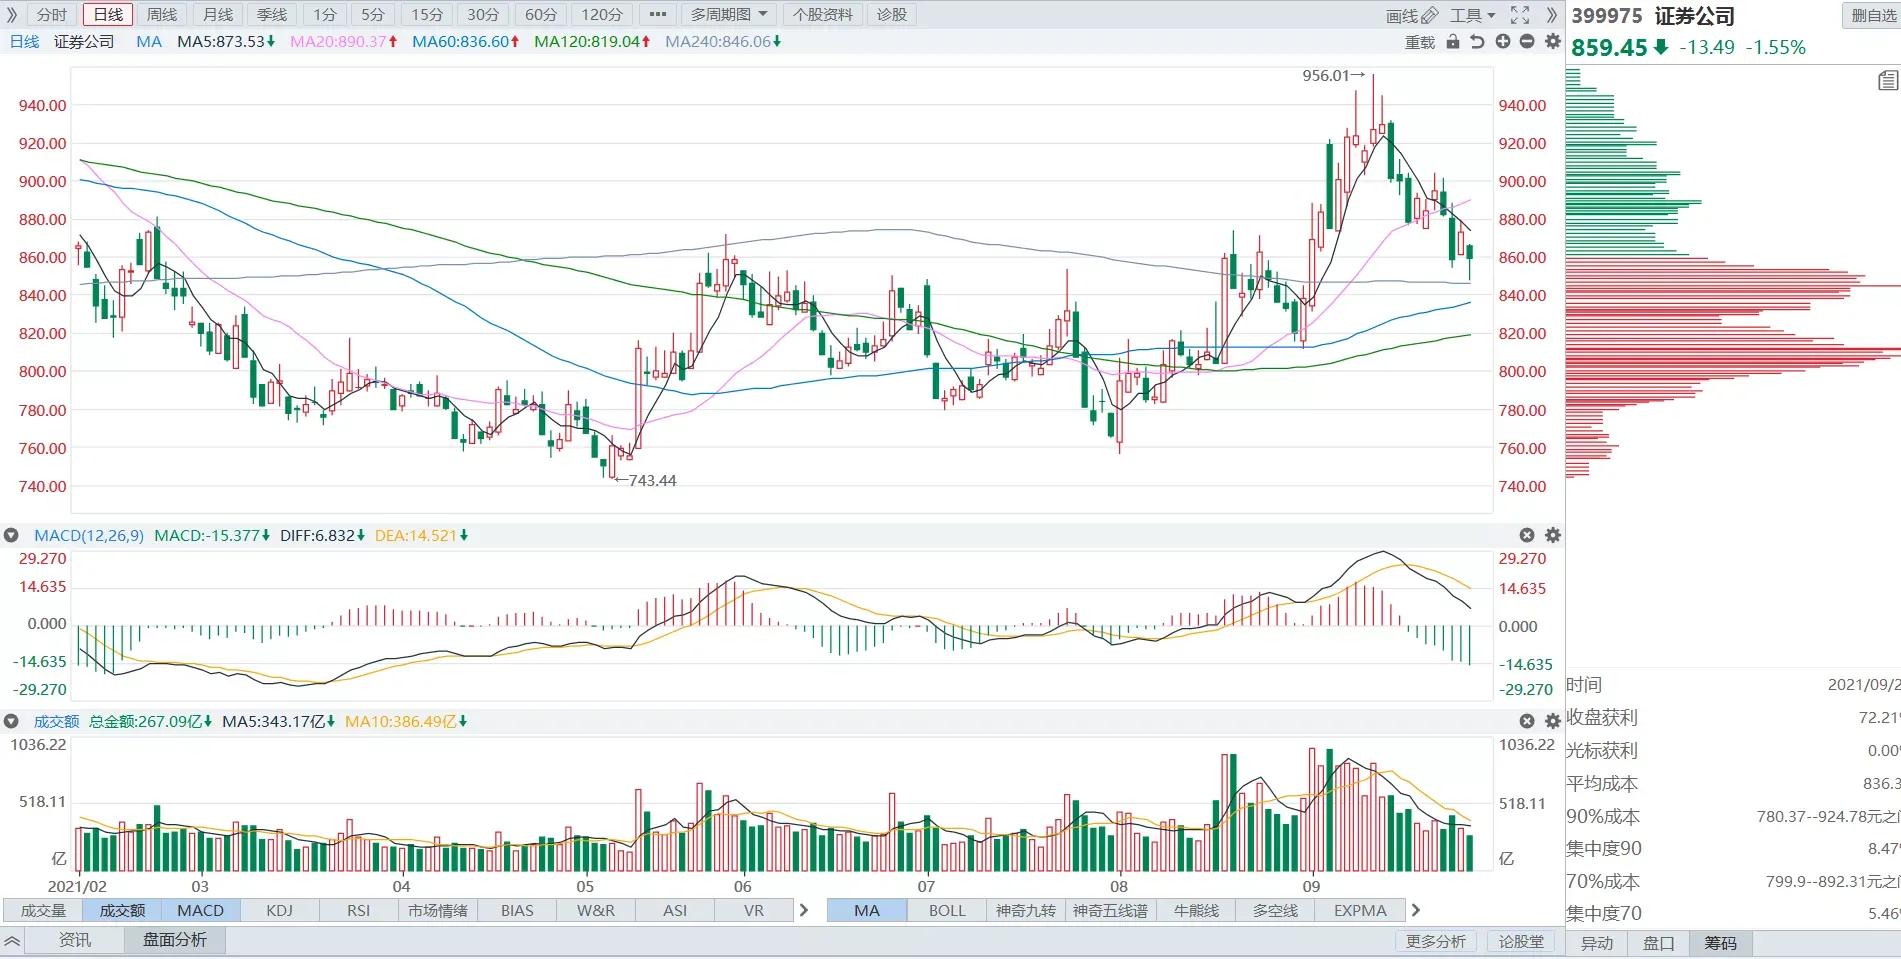Screen dimensions: 1901x959
Task: Open the 个股资料 button
Action: (822, 14)
